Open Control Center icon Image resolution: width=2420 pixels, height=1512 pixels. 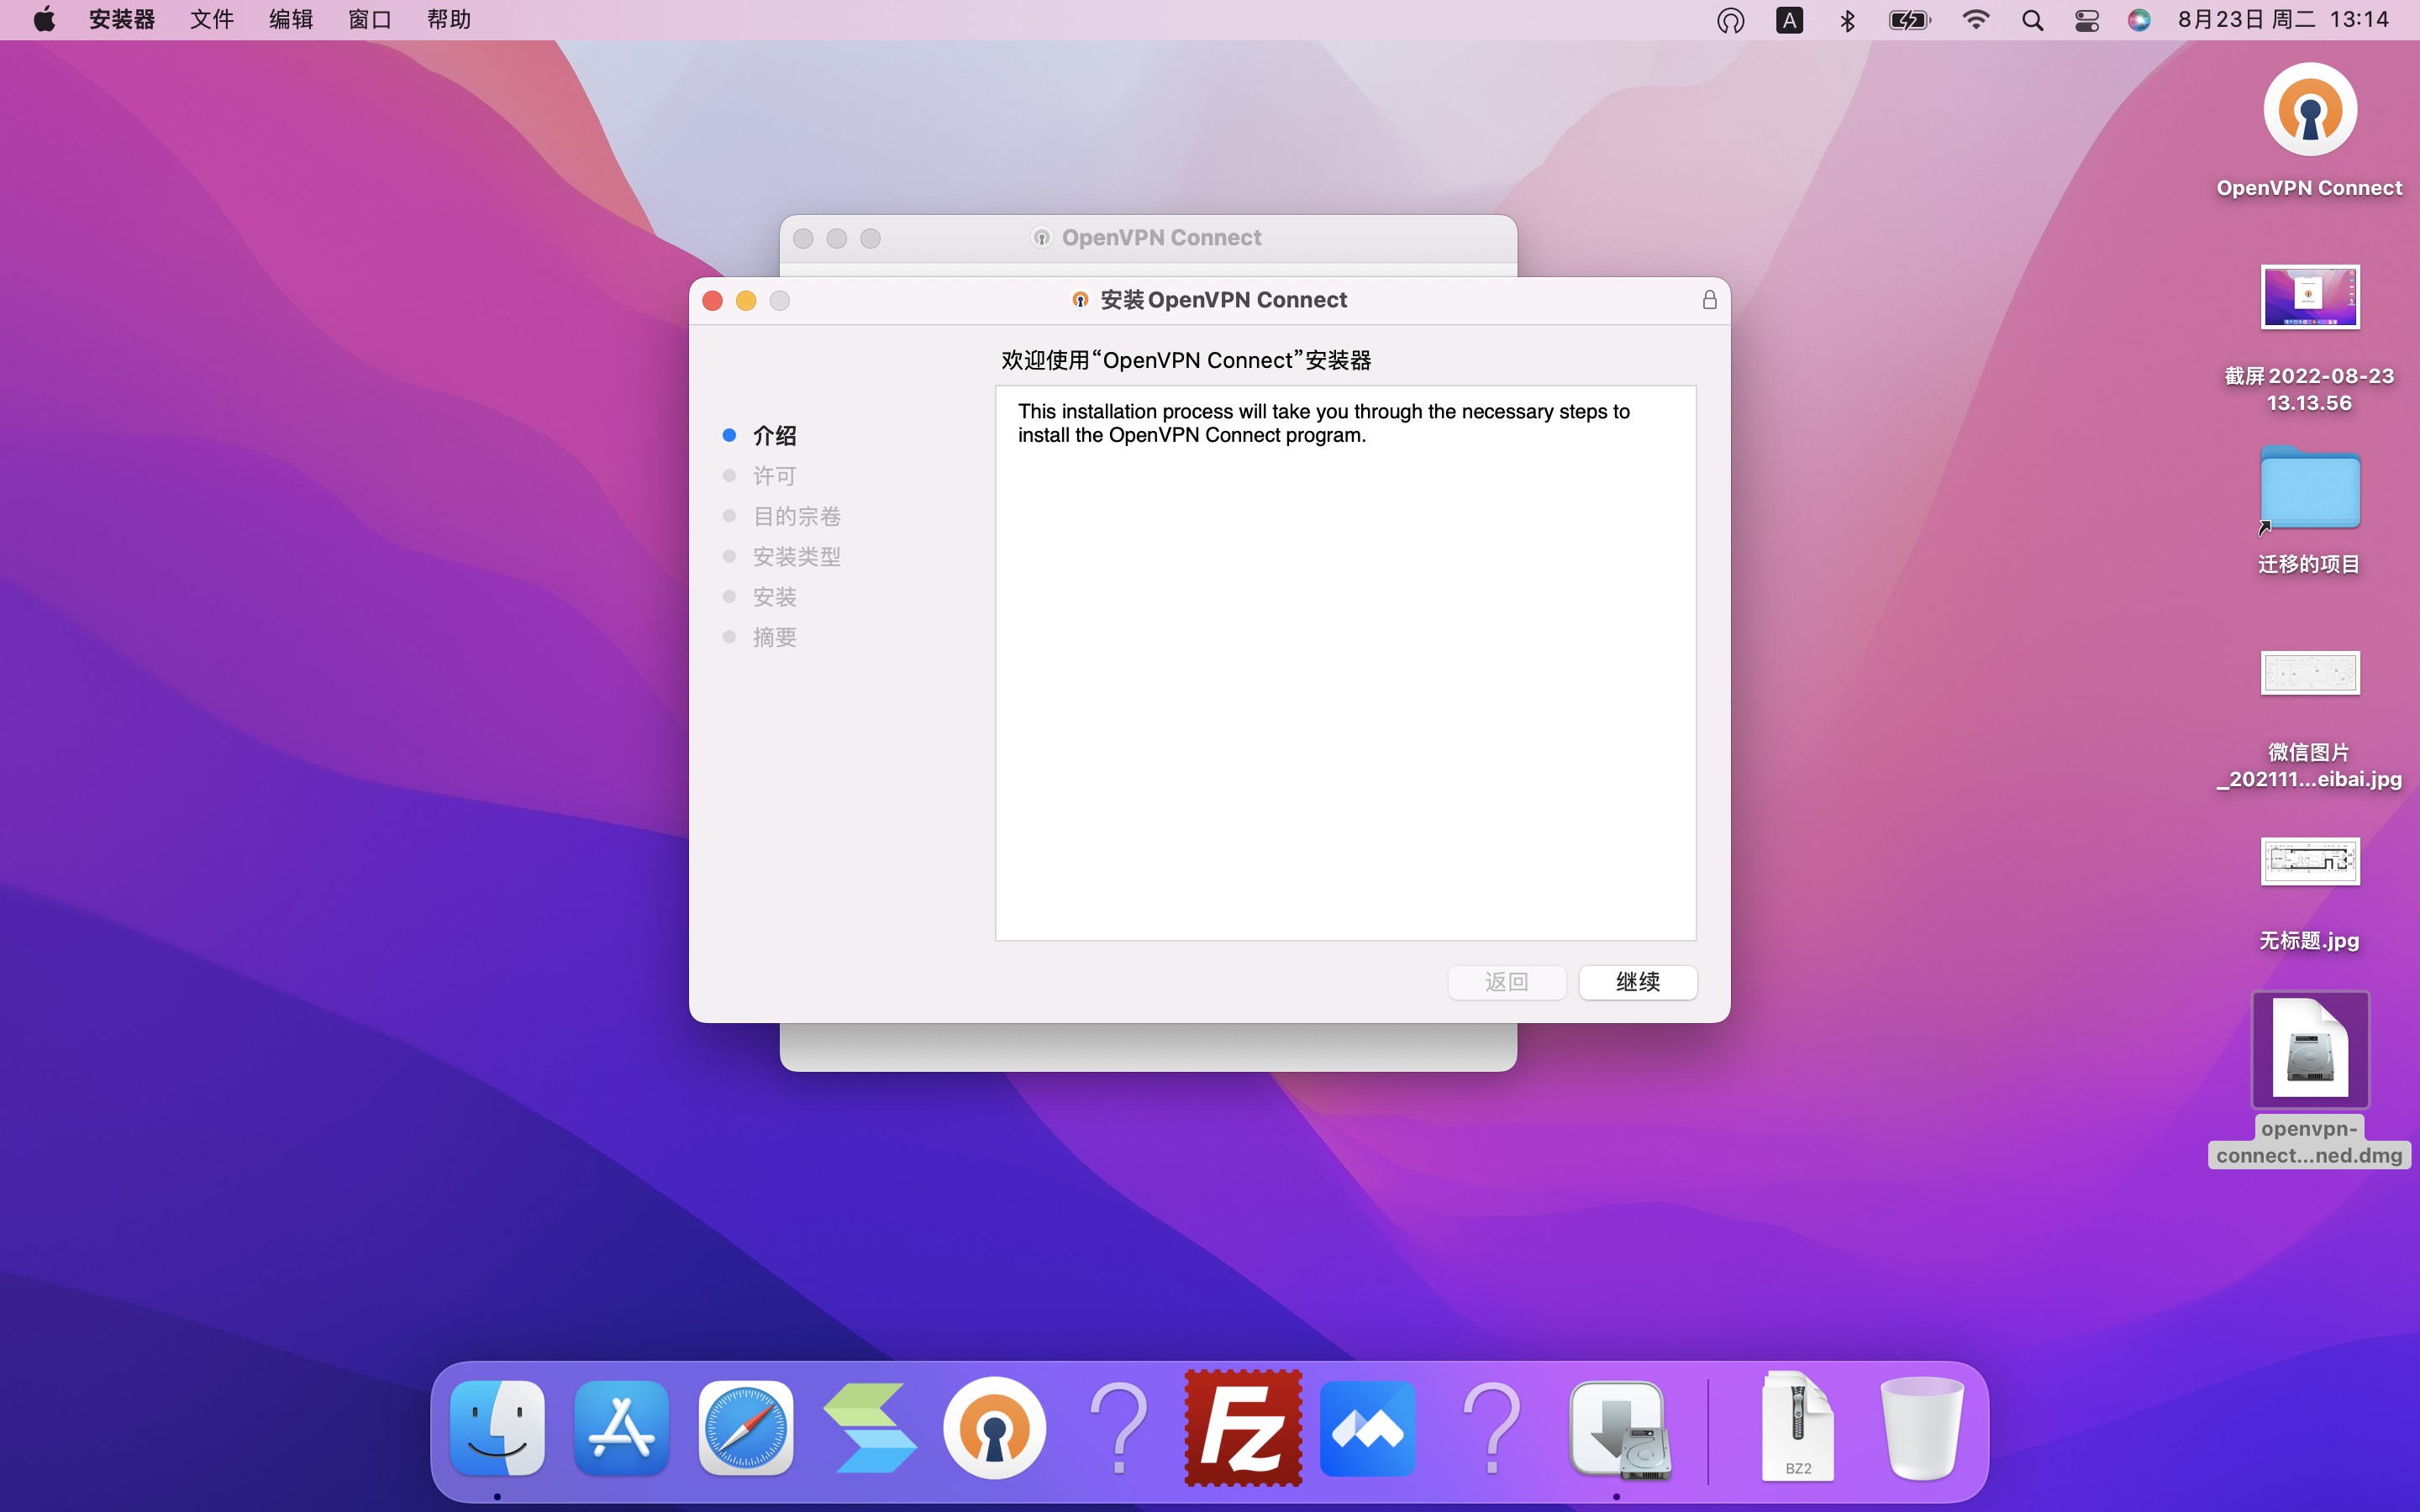[2087, 20]
